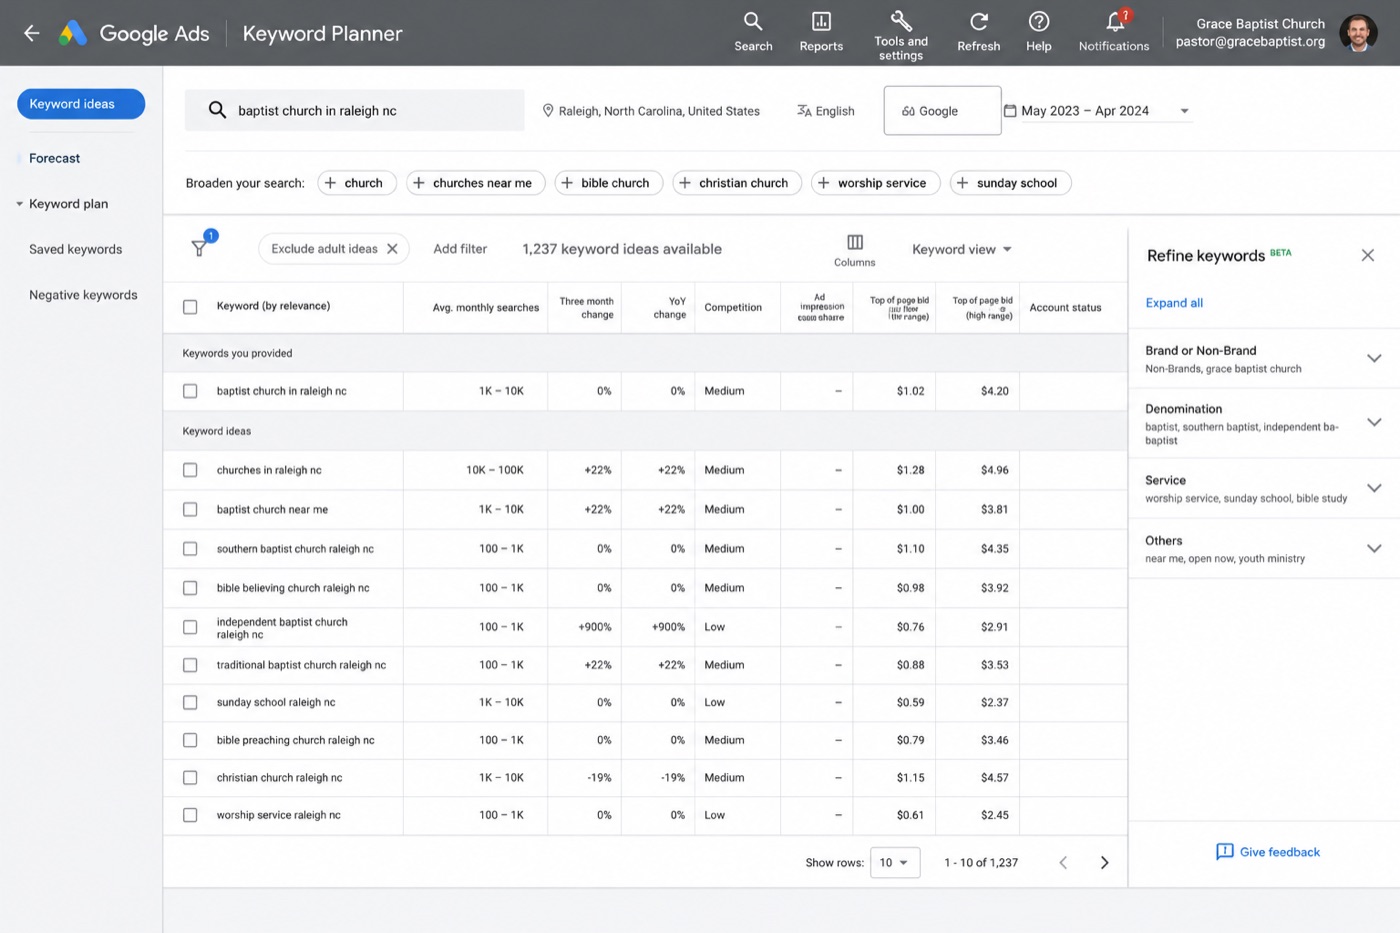Image resolution: width=1400 pixels, height=933 pixels.
Task: Sort by Account status column header
Action: pos(1065,307)
